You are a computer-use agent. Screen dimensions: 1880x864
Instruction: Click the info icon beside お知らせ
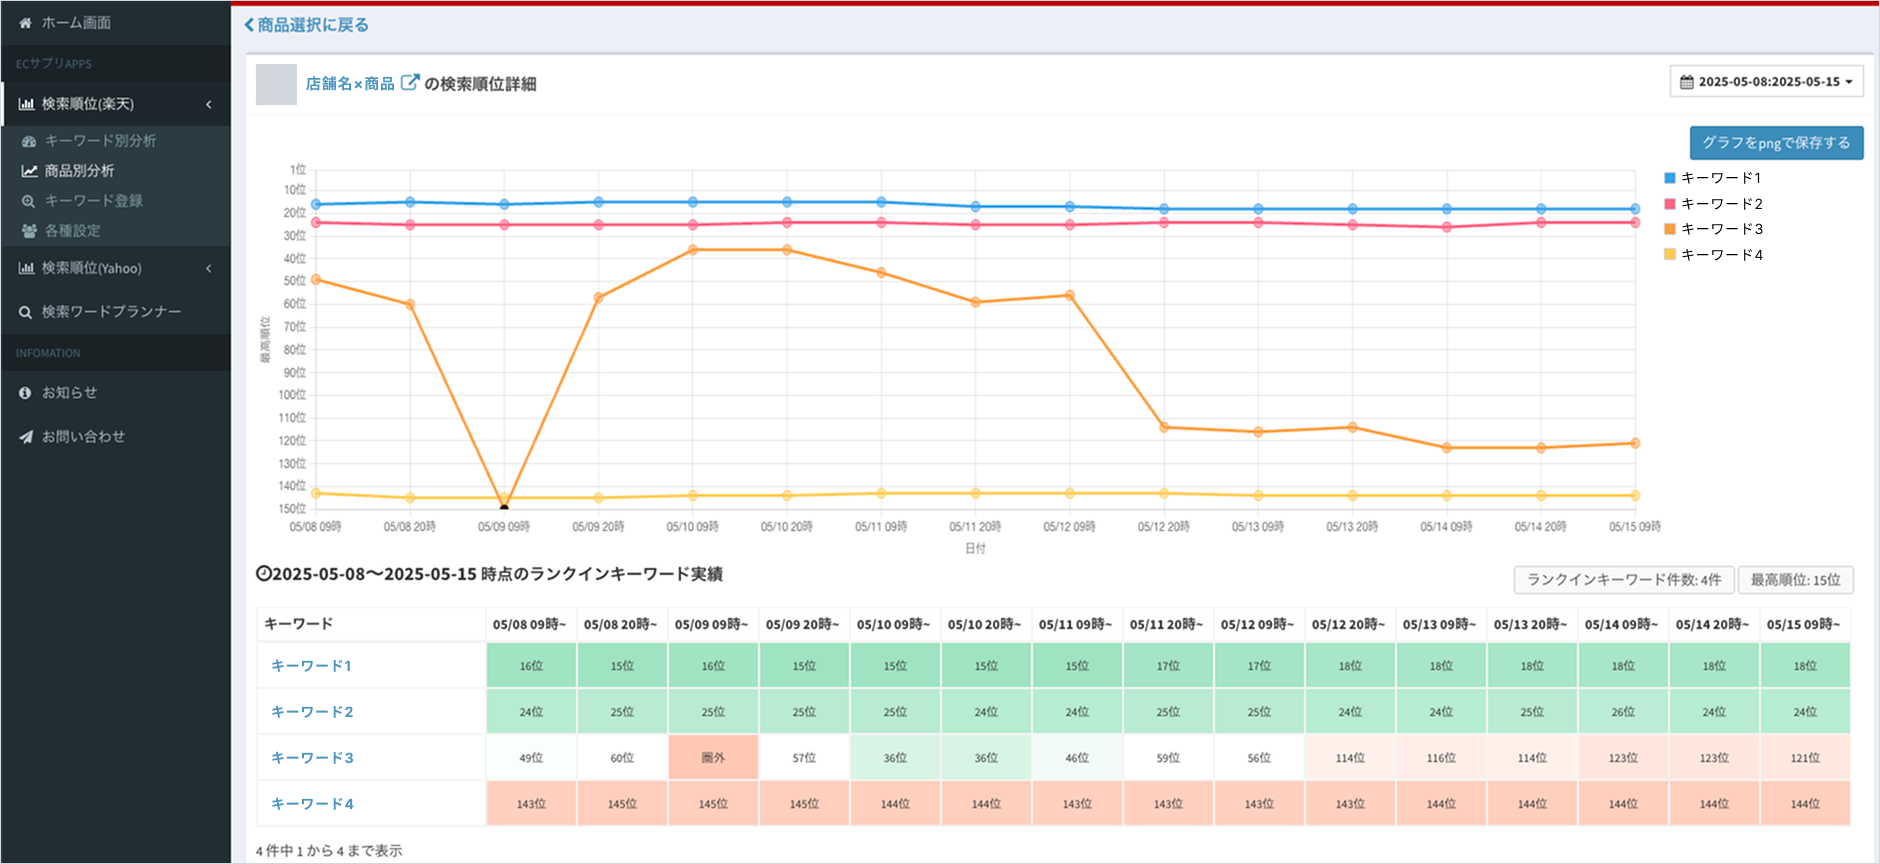[x=25, y=393]
